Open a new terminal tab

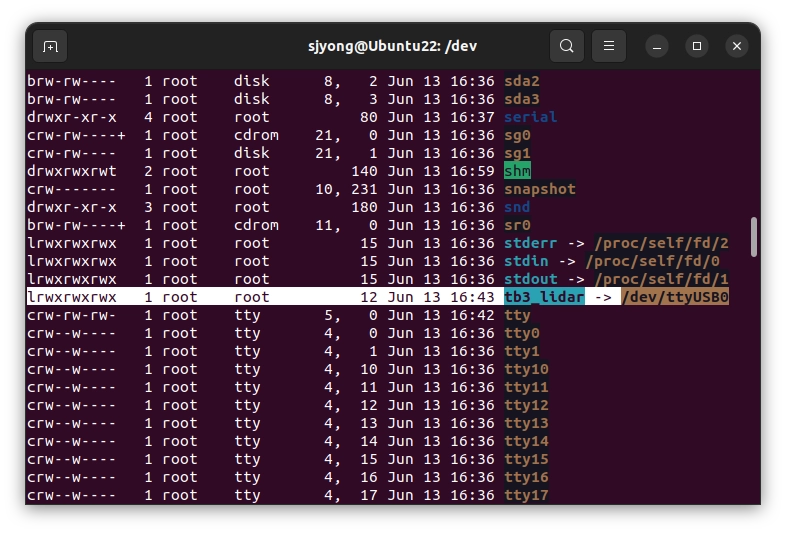point(50,47)
